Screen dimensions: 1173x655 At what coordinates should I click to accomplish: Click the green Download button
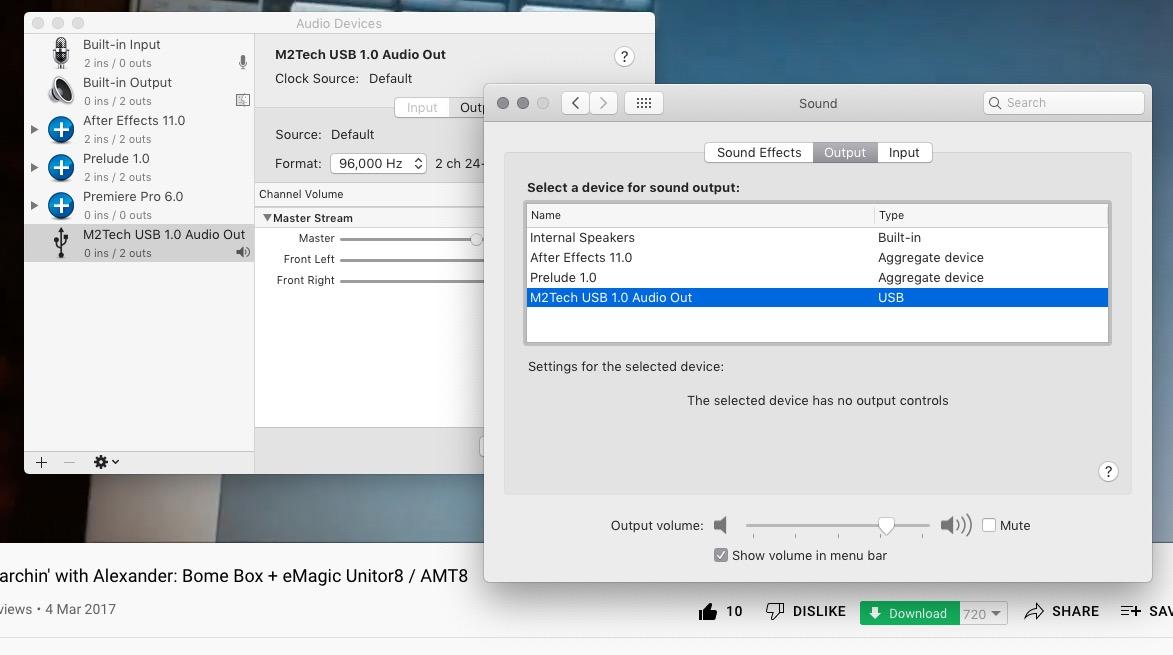(909, 613)
